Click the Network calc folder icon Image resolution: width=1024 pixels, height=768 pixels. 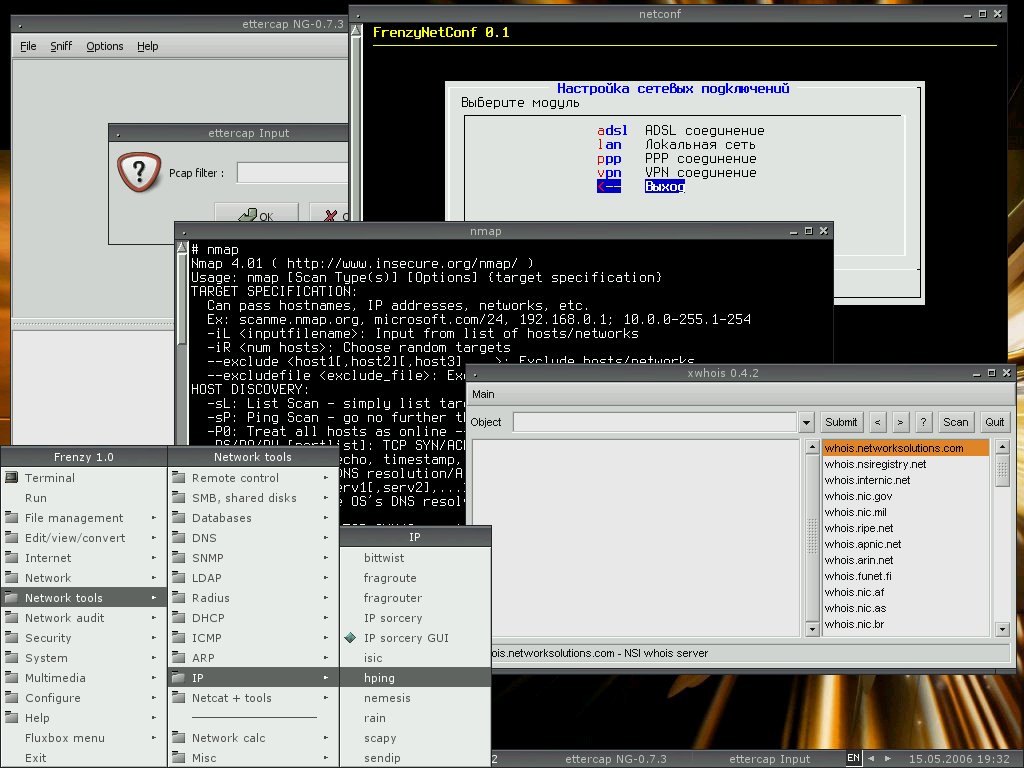tap(178, 737)
